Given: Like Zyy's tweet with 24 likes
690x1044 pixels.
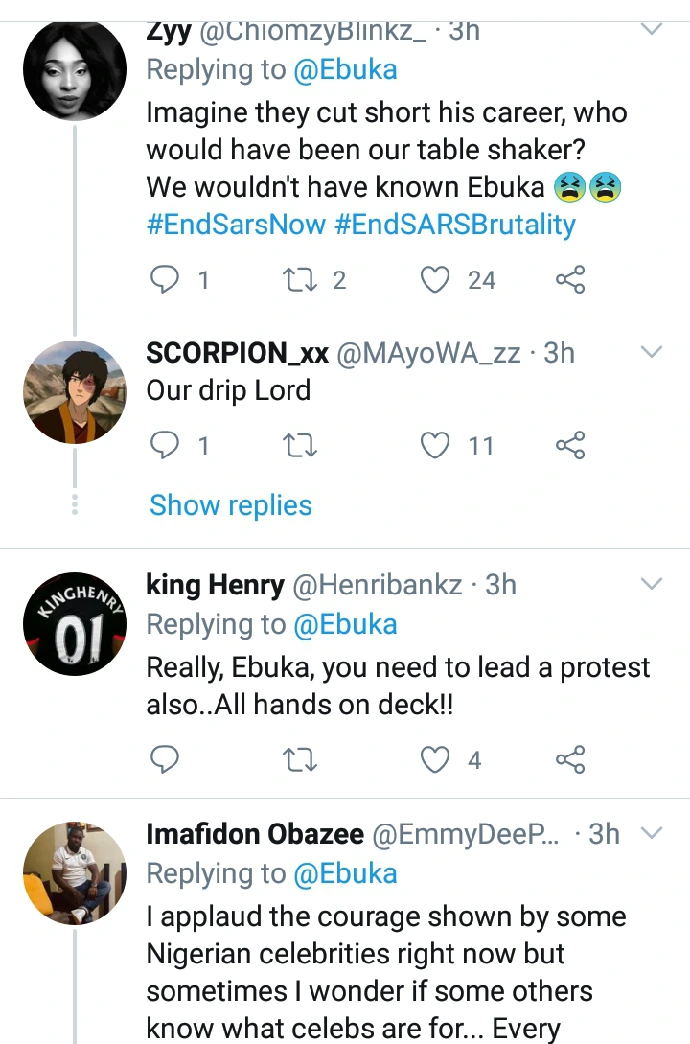Looking at the screenshot, I should point(435,280).
